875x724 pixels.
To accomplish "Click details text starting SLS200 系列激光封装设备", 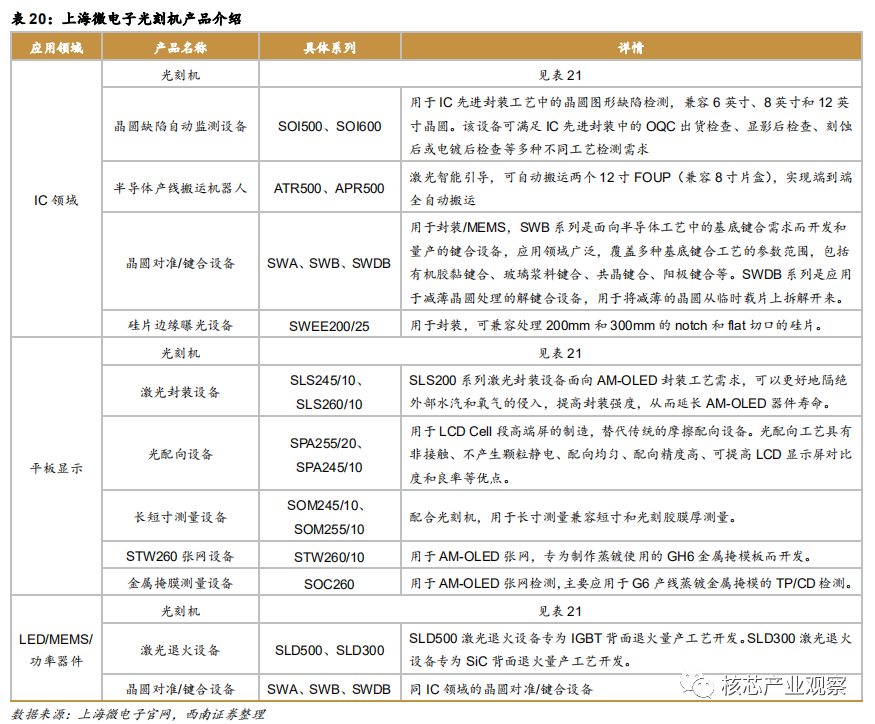I will pos(628,392).
